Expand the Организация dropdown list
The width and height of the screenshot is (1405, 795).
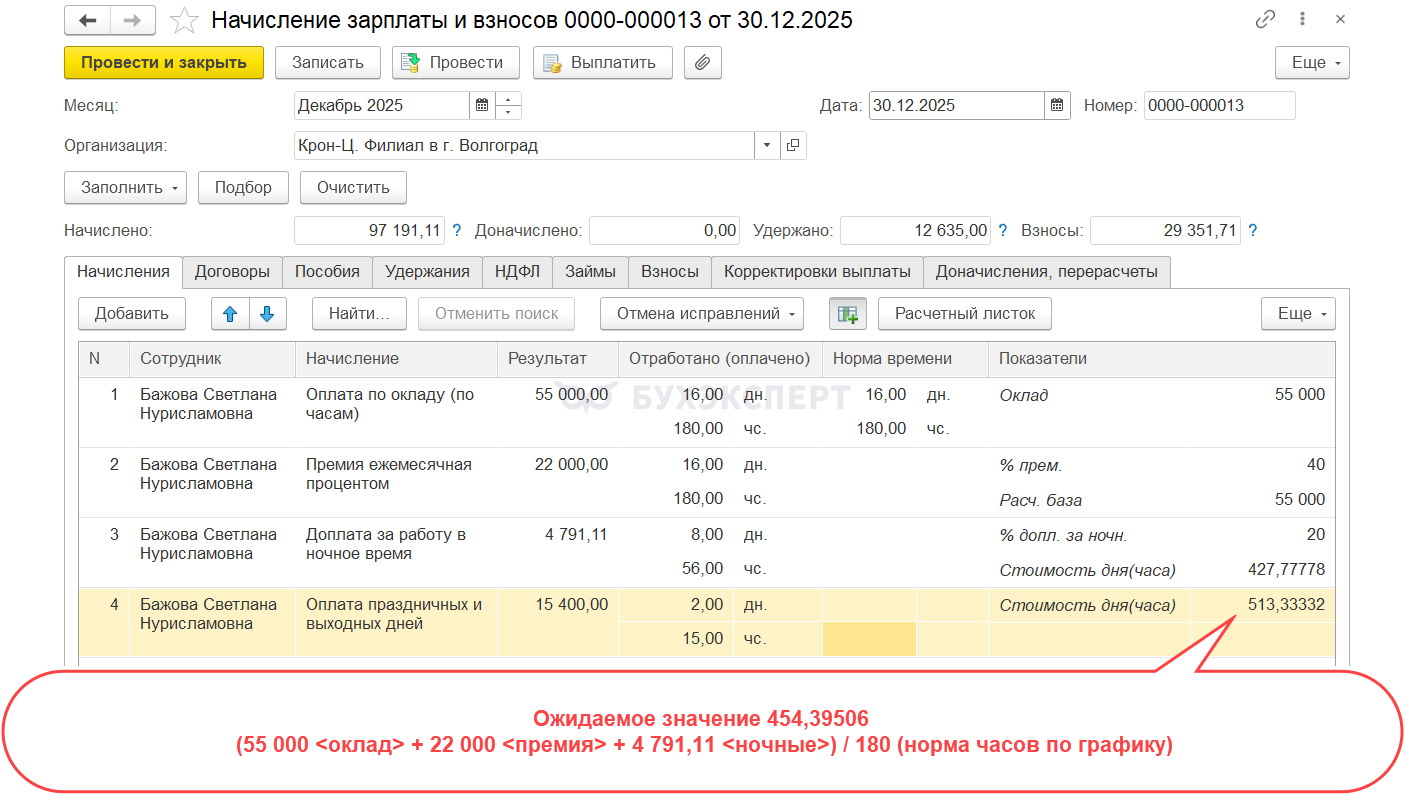click(x=767, y=146)
